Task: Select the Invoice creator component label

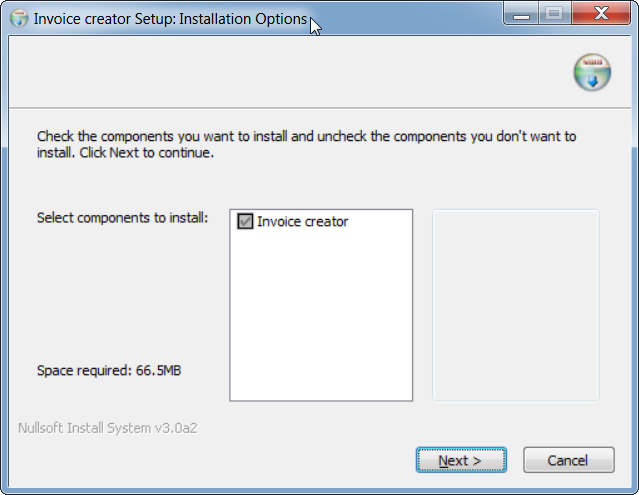Action: coord(302,222)
